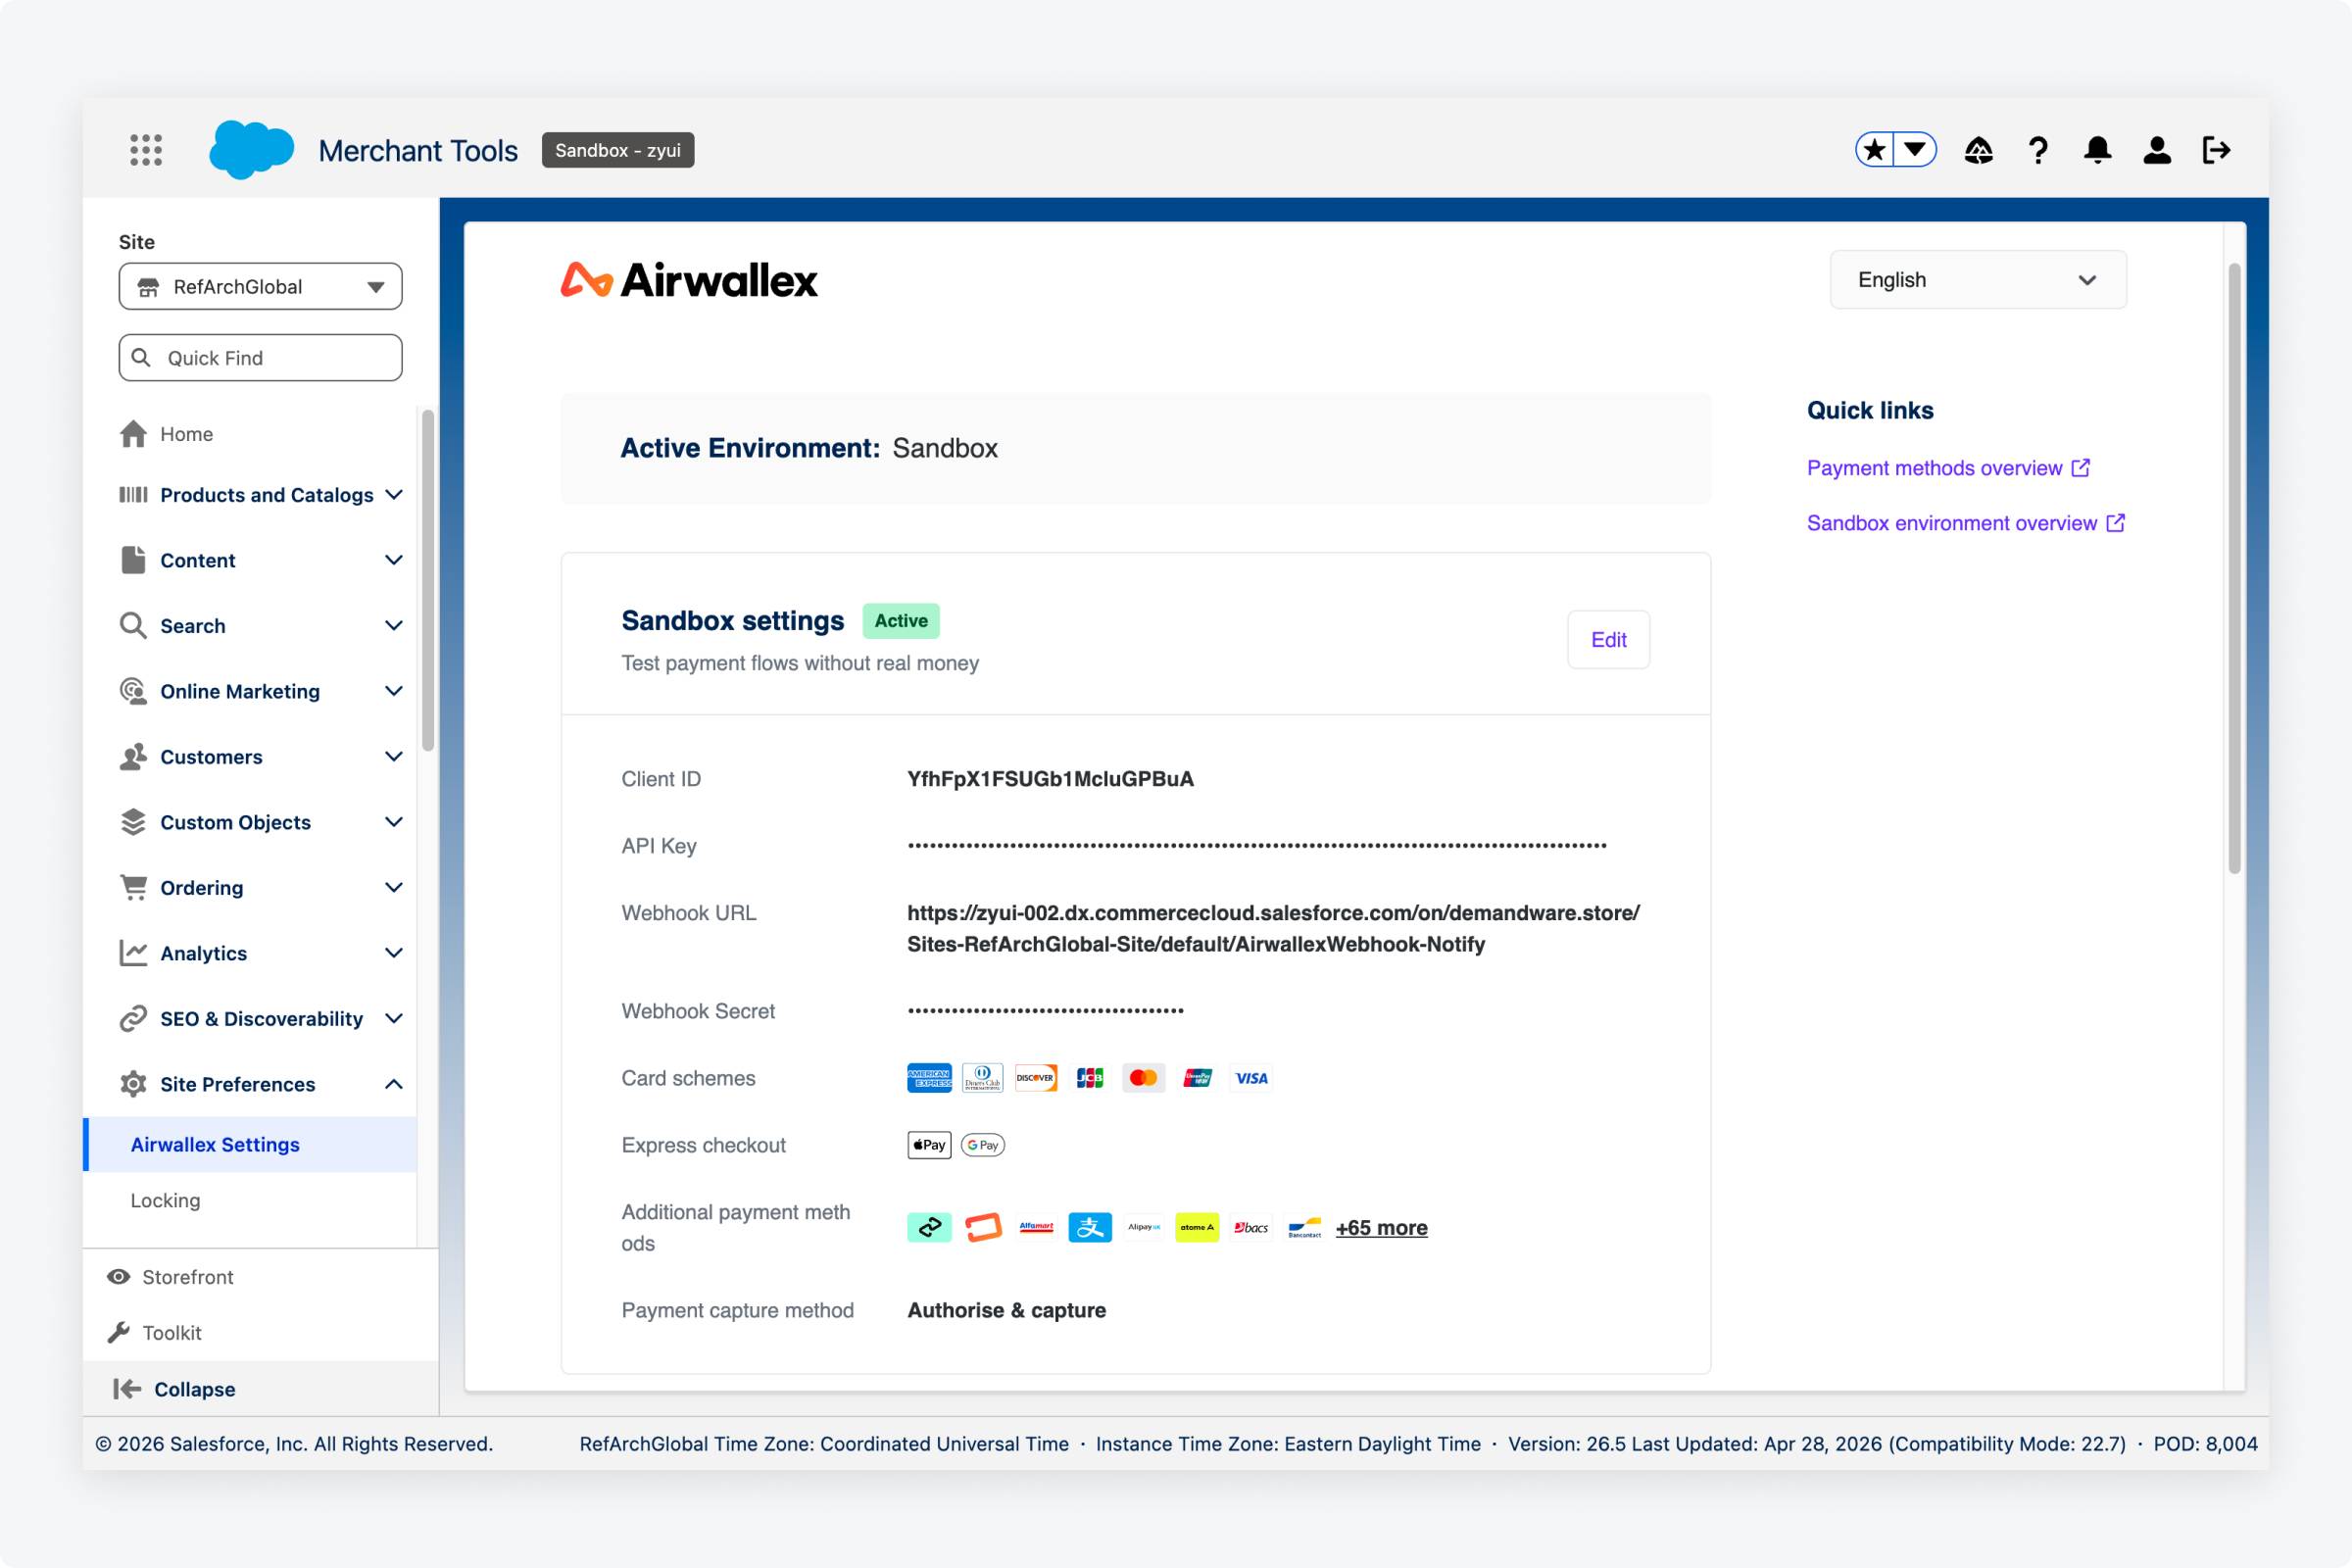
Task: Expand the Analytics chevron
Action: [394, 953]
